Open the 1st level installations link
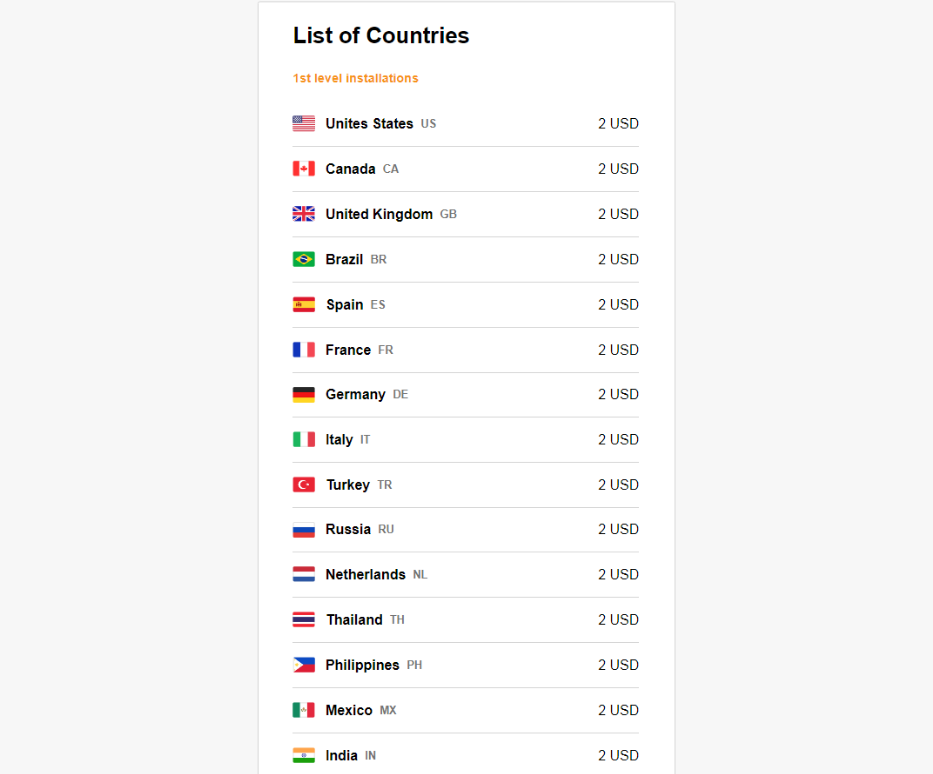The width and height of the screenshot is (933, 774). (x=355, y=78)
